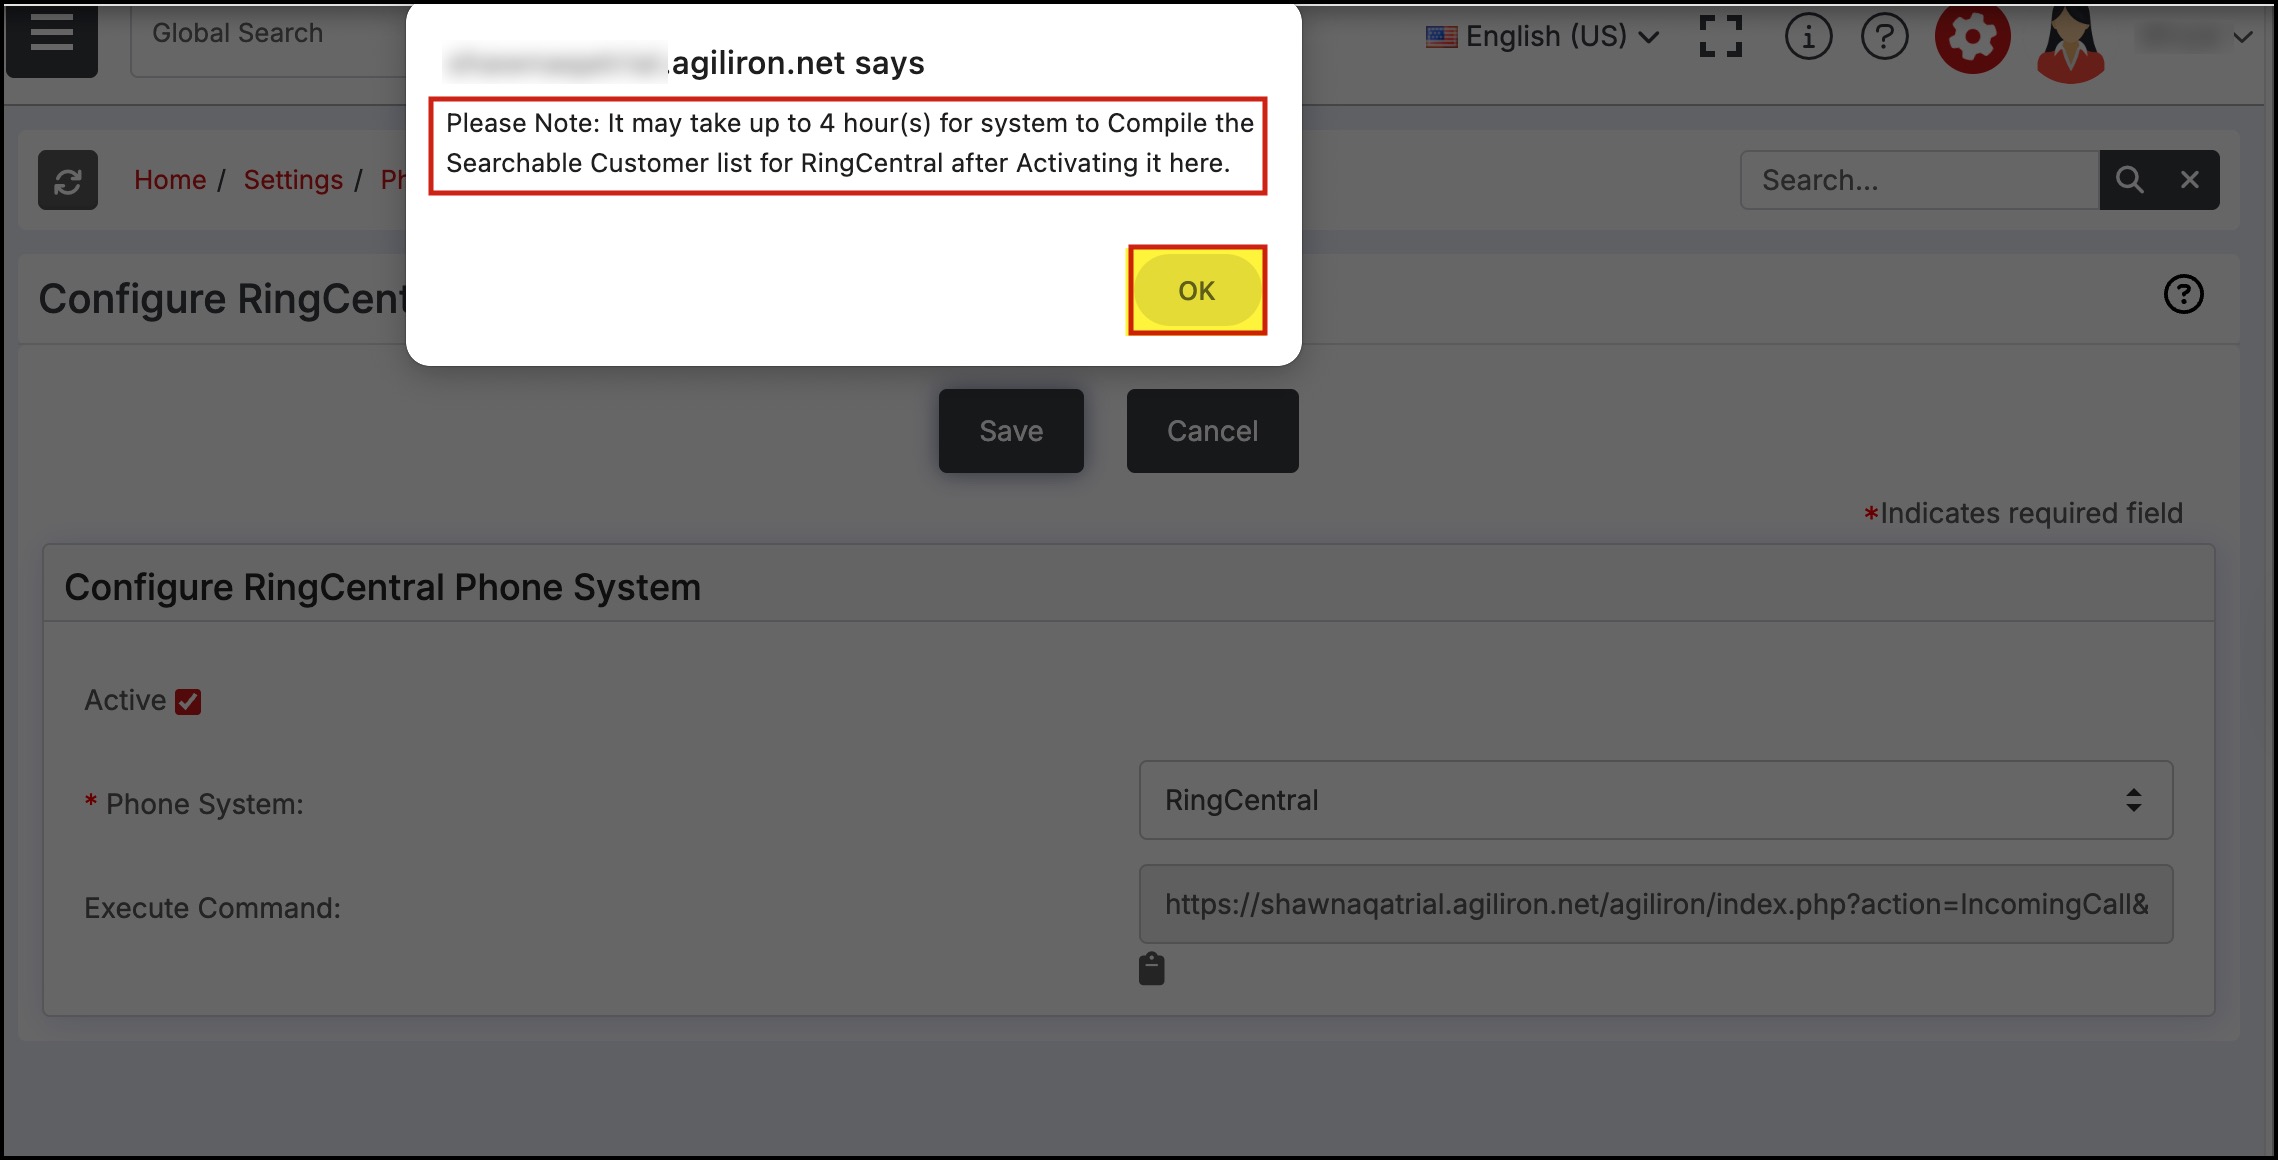Clear search with the X icon
This screenshot has height=1160, width=2278.
pos(2190,180)
